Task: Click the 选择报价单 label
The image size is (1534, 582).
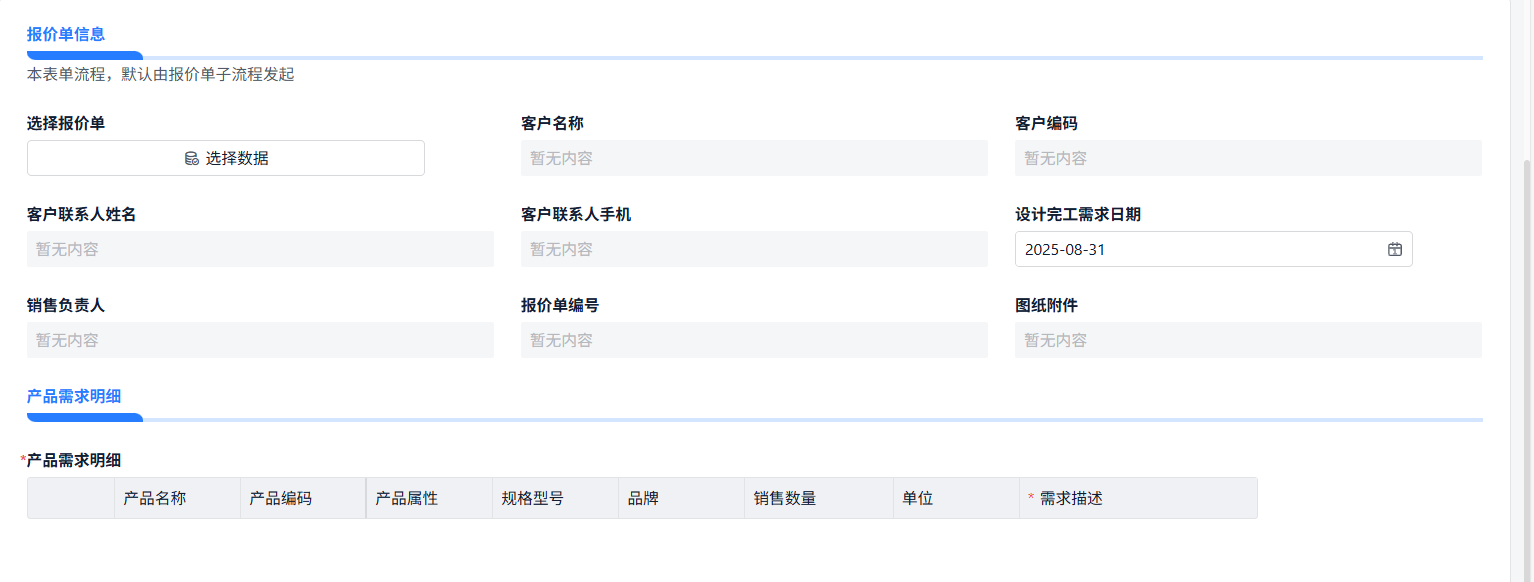Action: click(x=66, y=123)
